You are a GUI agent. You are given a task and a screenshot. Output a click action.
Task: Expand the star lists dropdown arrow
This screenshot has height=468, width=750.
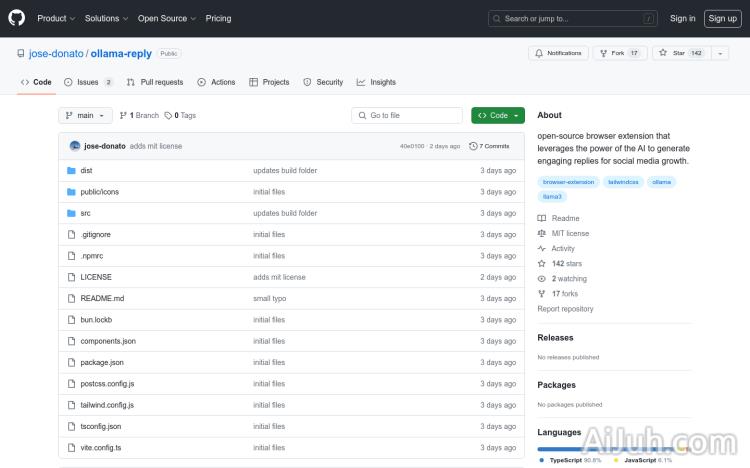click(720, 53)
